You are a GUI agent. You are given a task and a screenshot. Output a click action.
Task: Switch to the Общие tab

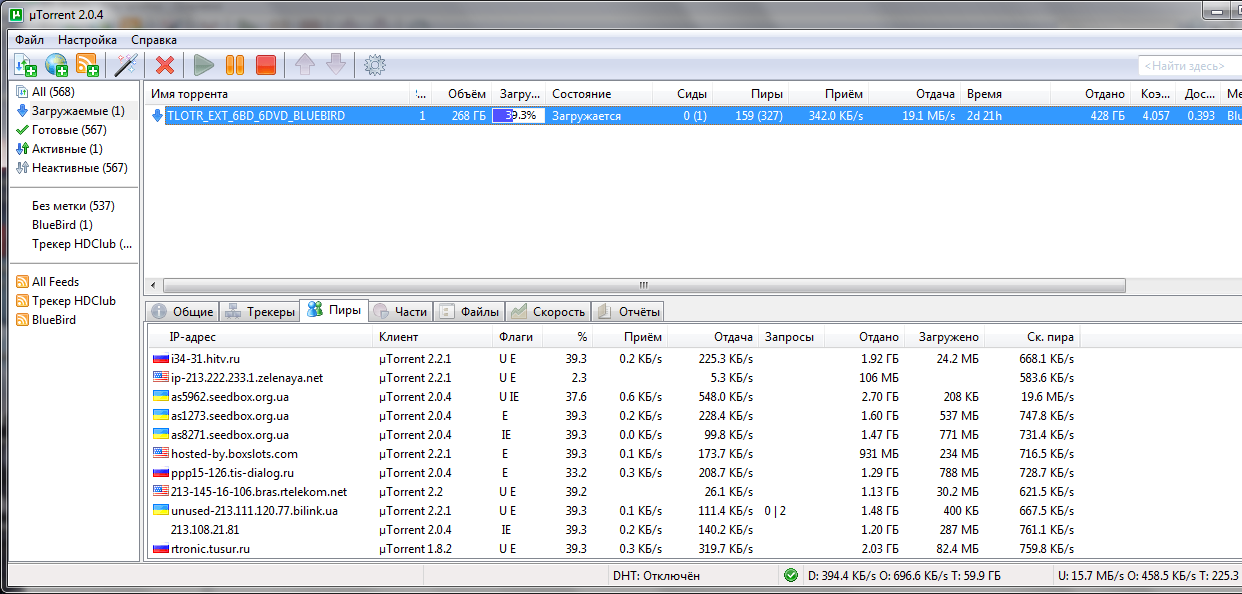click(x=181, y=312)
